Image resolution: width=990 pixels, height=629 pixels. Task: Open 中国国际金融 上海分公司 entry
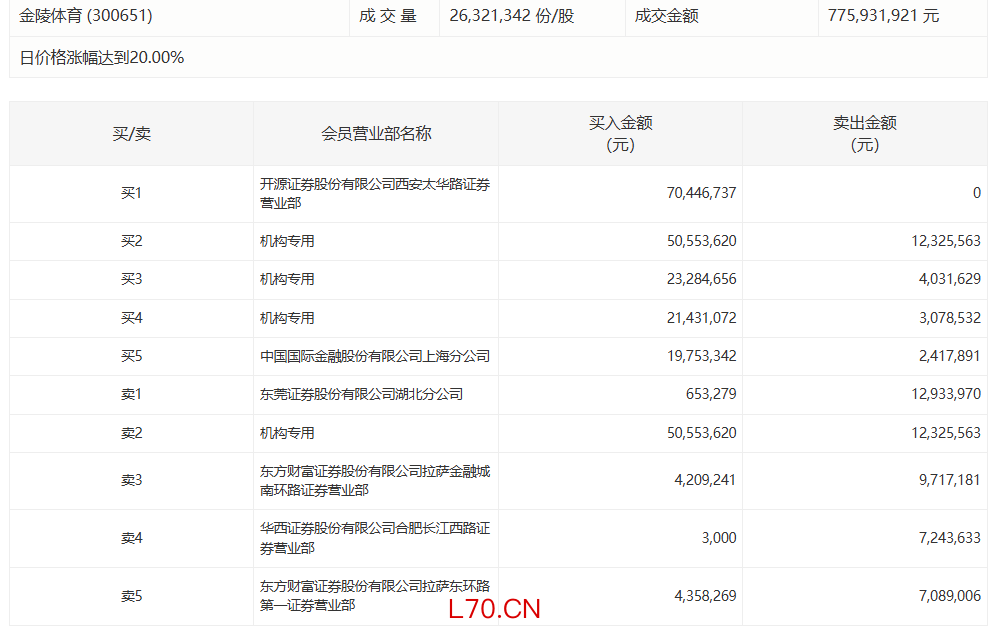pyautogui.click(x=374, y=356)
